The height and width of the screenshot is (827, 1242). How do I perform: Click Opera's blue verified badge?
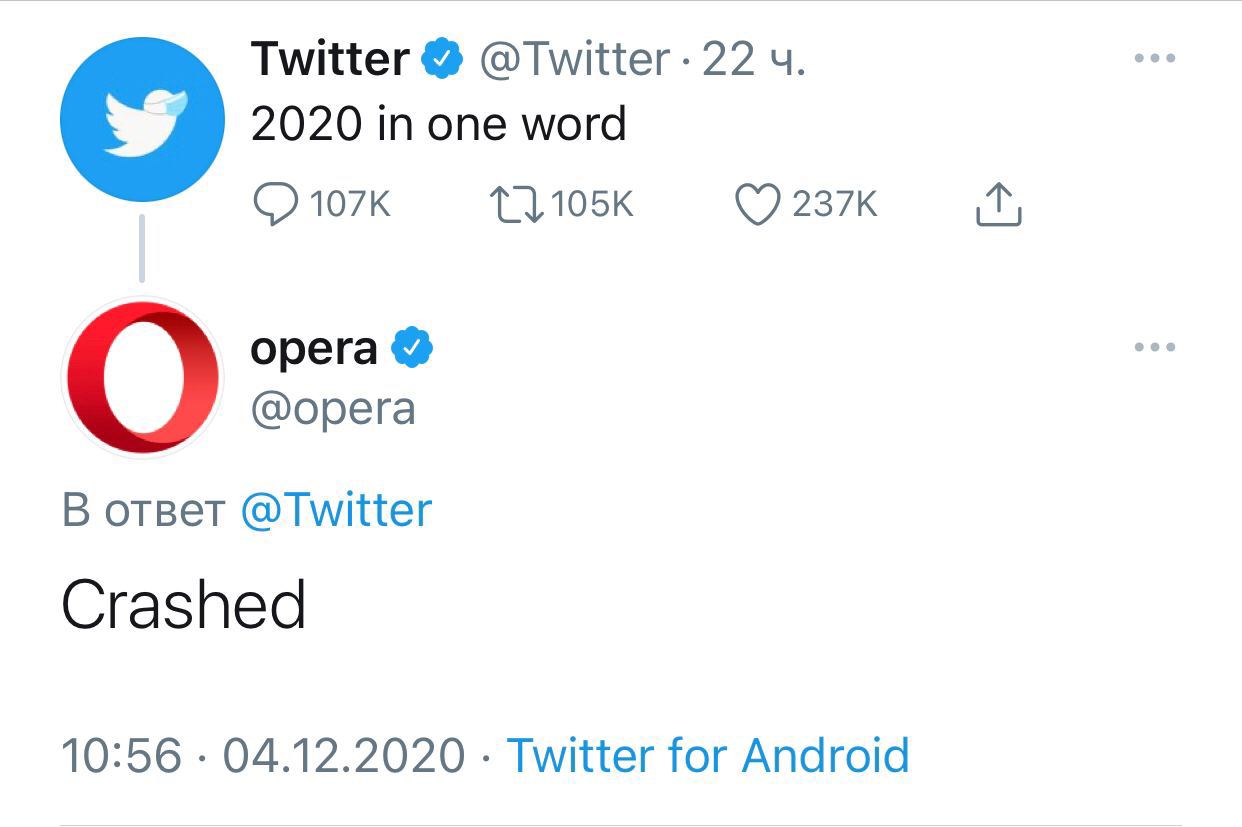pyautogui.click(x=411, y=349)
